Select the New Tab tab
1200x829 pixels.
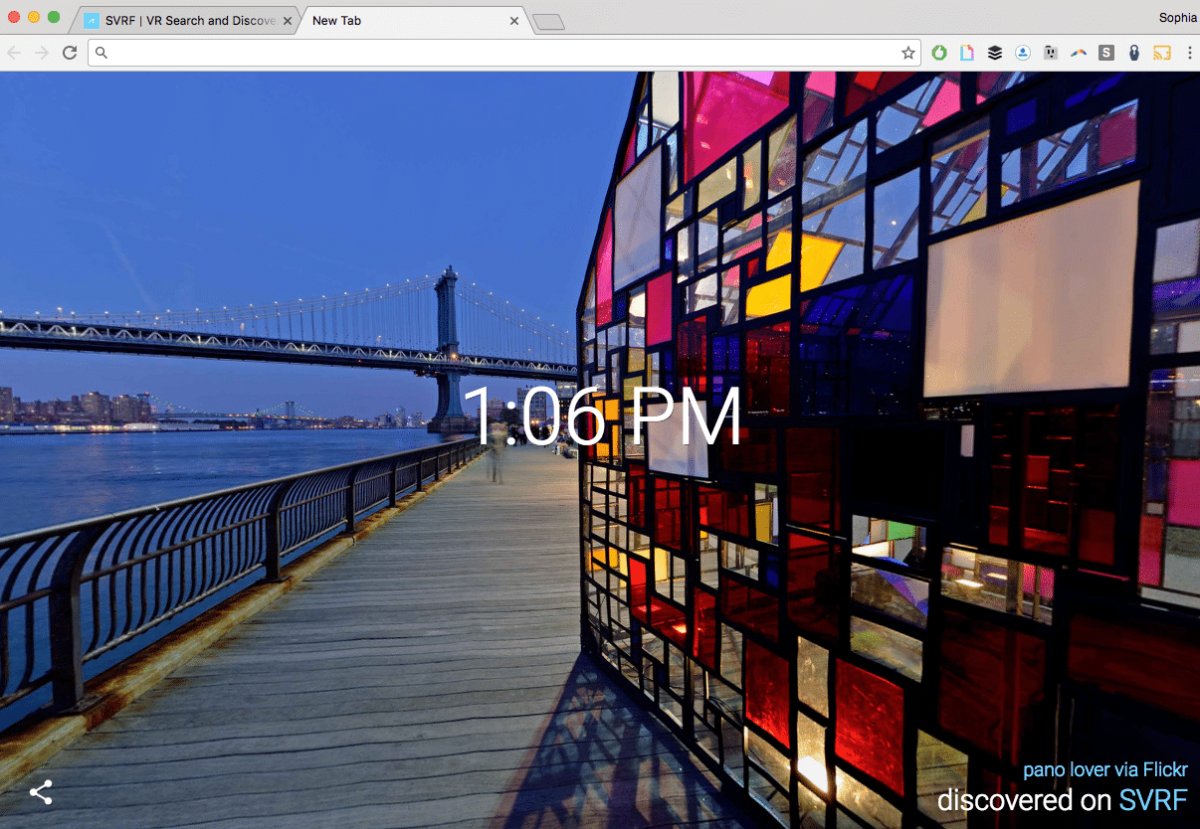point(400,20)
